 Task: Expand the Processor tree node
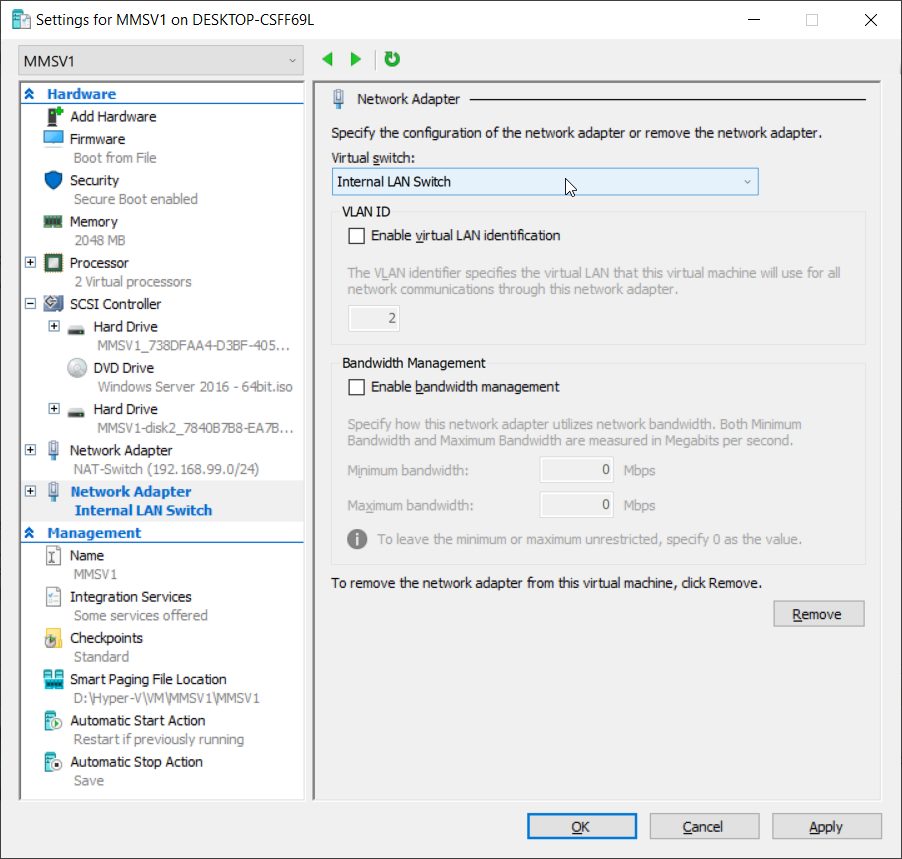click(x=30, y=262)
